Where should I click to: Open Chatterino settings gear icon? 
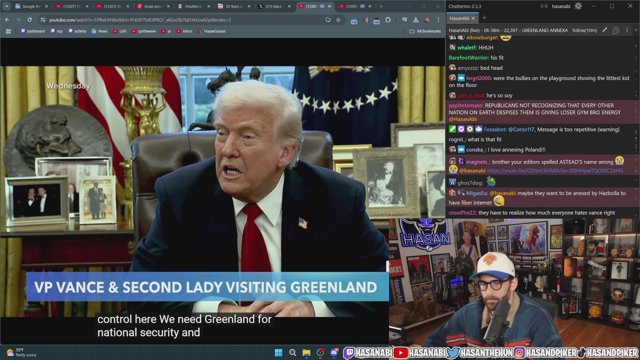(x=578, y=6)
